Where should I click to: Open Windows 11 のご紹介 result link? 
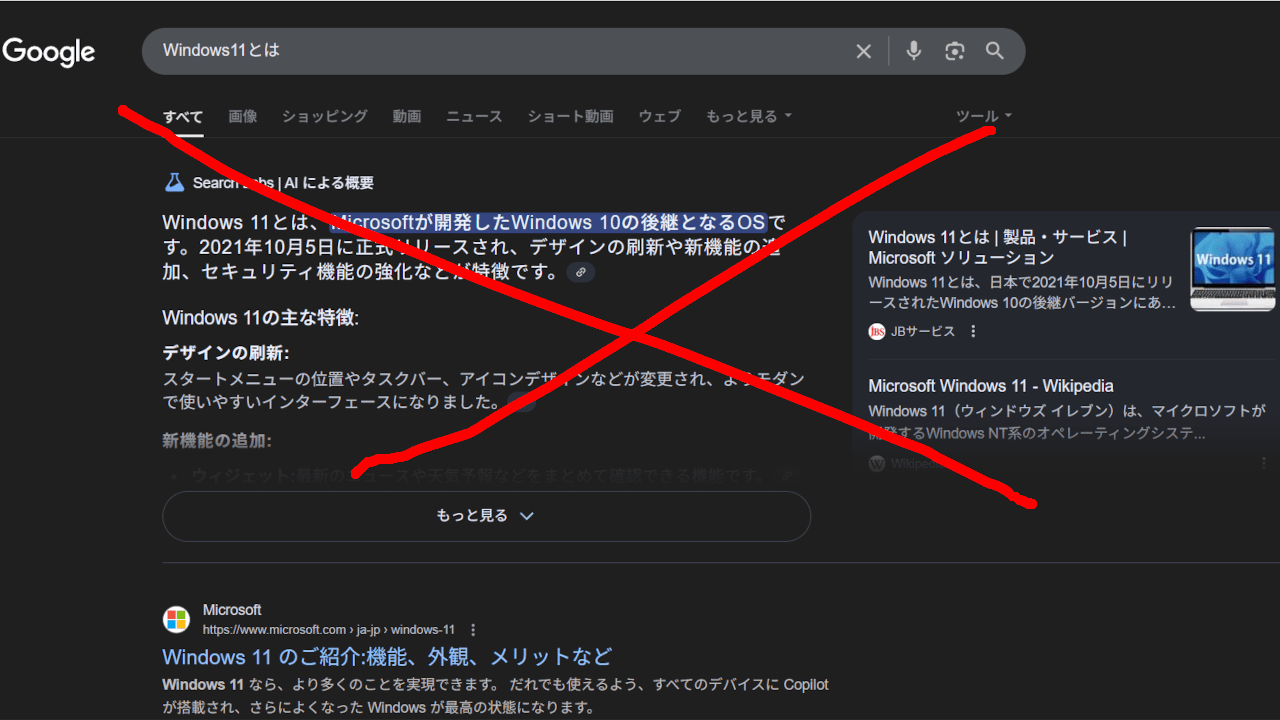(x=387, y=657)
